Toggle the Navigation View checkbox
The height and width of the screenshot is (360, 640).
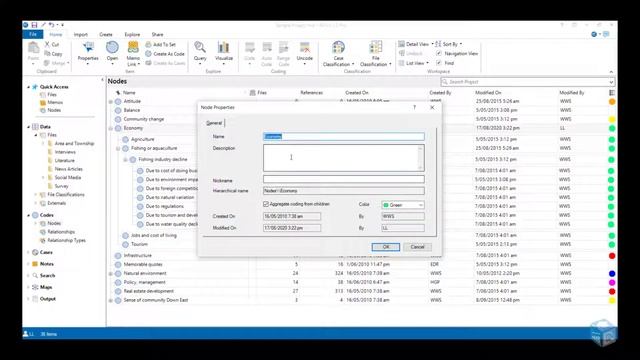tap(439, 53)
